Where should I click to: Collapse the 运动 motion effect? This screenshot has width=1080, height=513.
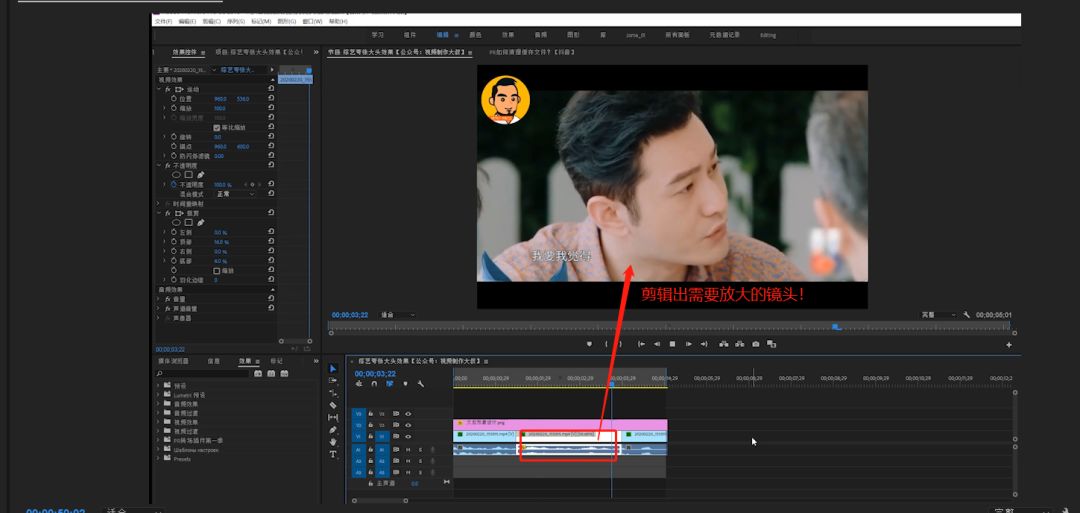pyautogui.click(x=159, y=90)
